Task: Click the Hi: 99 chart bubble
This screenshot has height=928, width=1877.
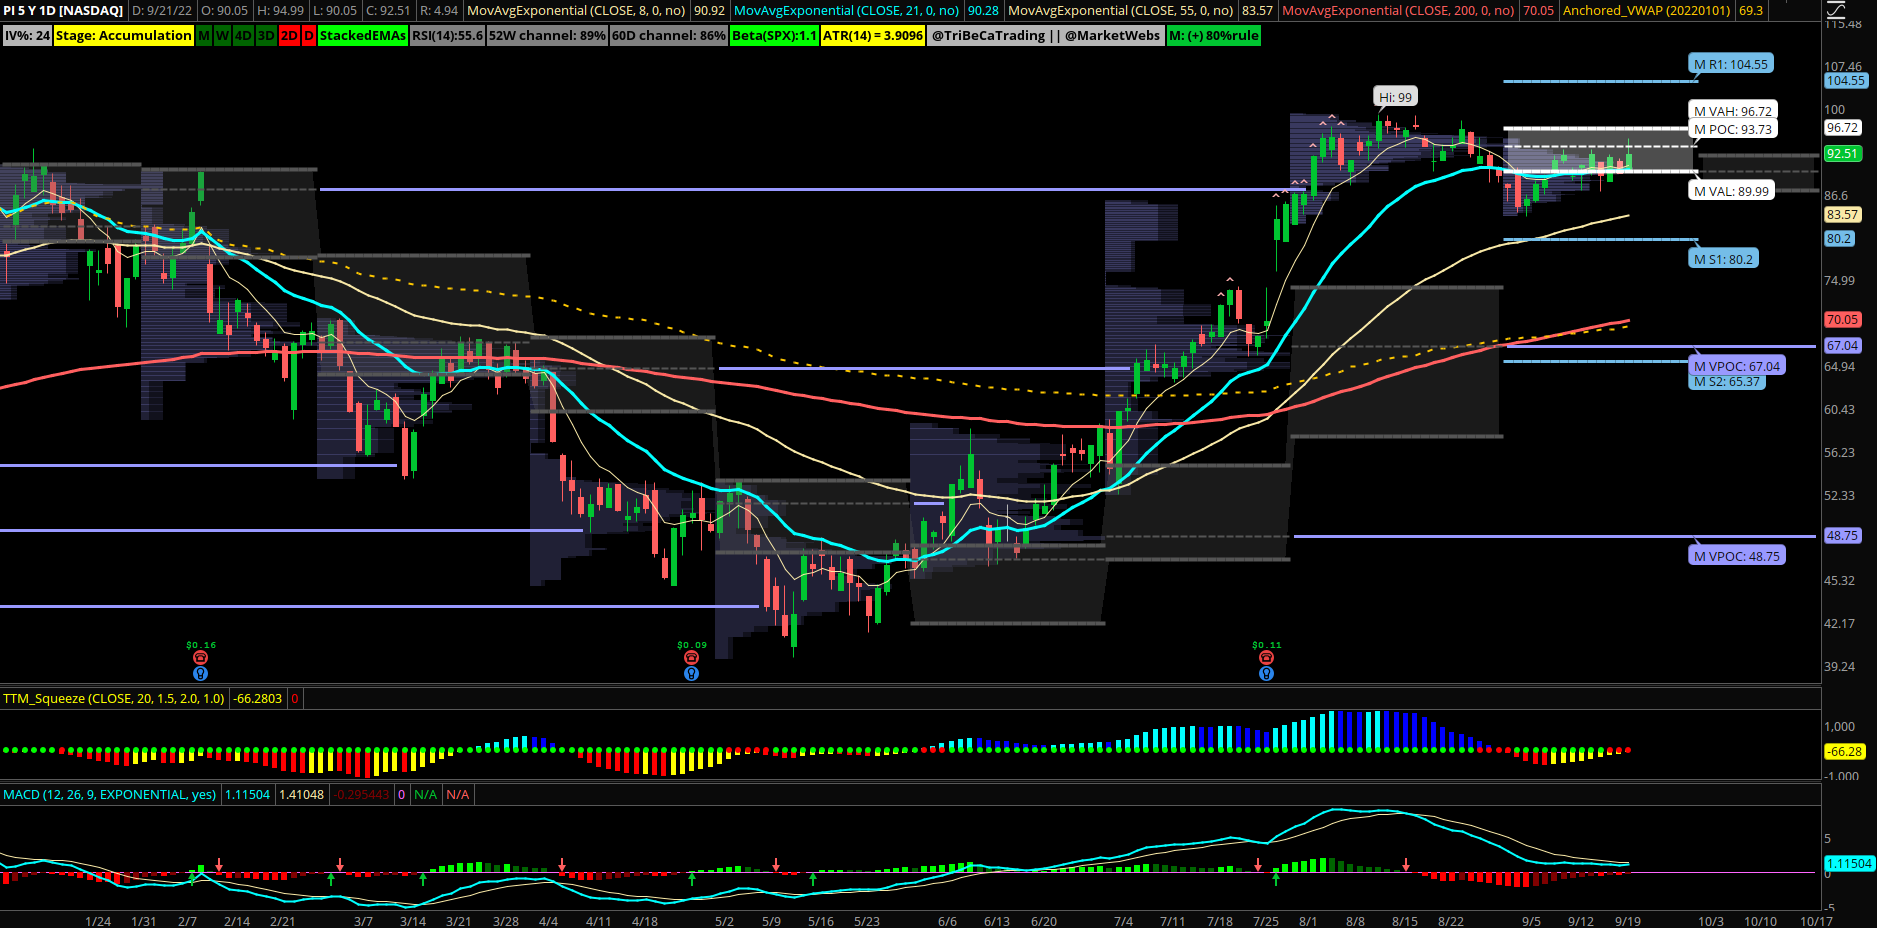Action: [1395, 97]
